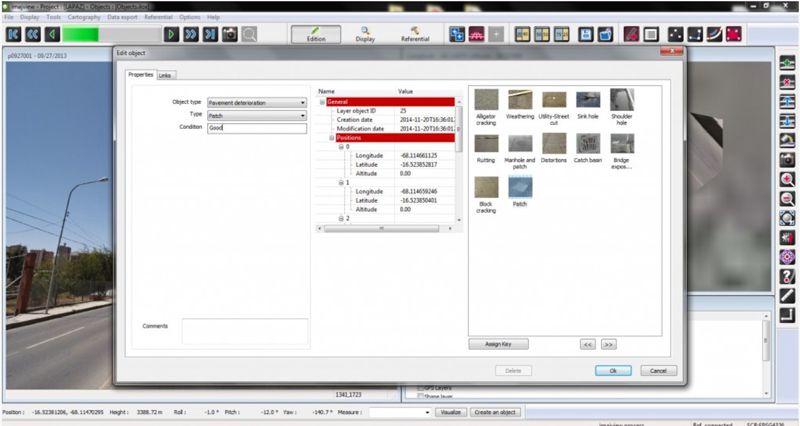Click the fast rewind double-arrow button
This screenshot has width=800, height=426.
33,35
